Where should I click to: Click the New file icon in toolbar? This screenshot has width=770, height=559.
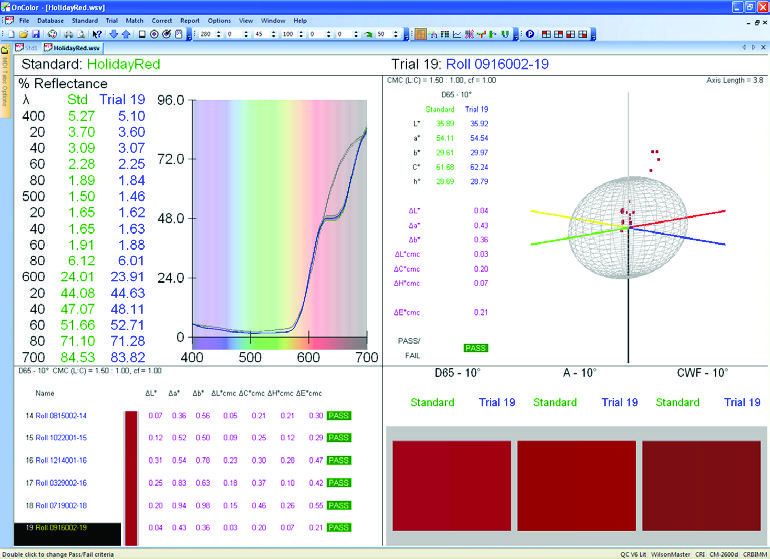click(8, 34)
